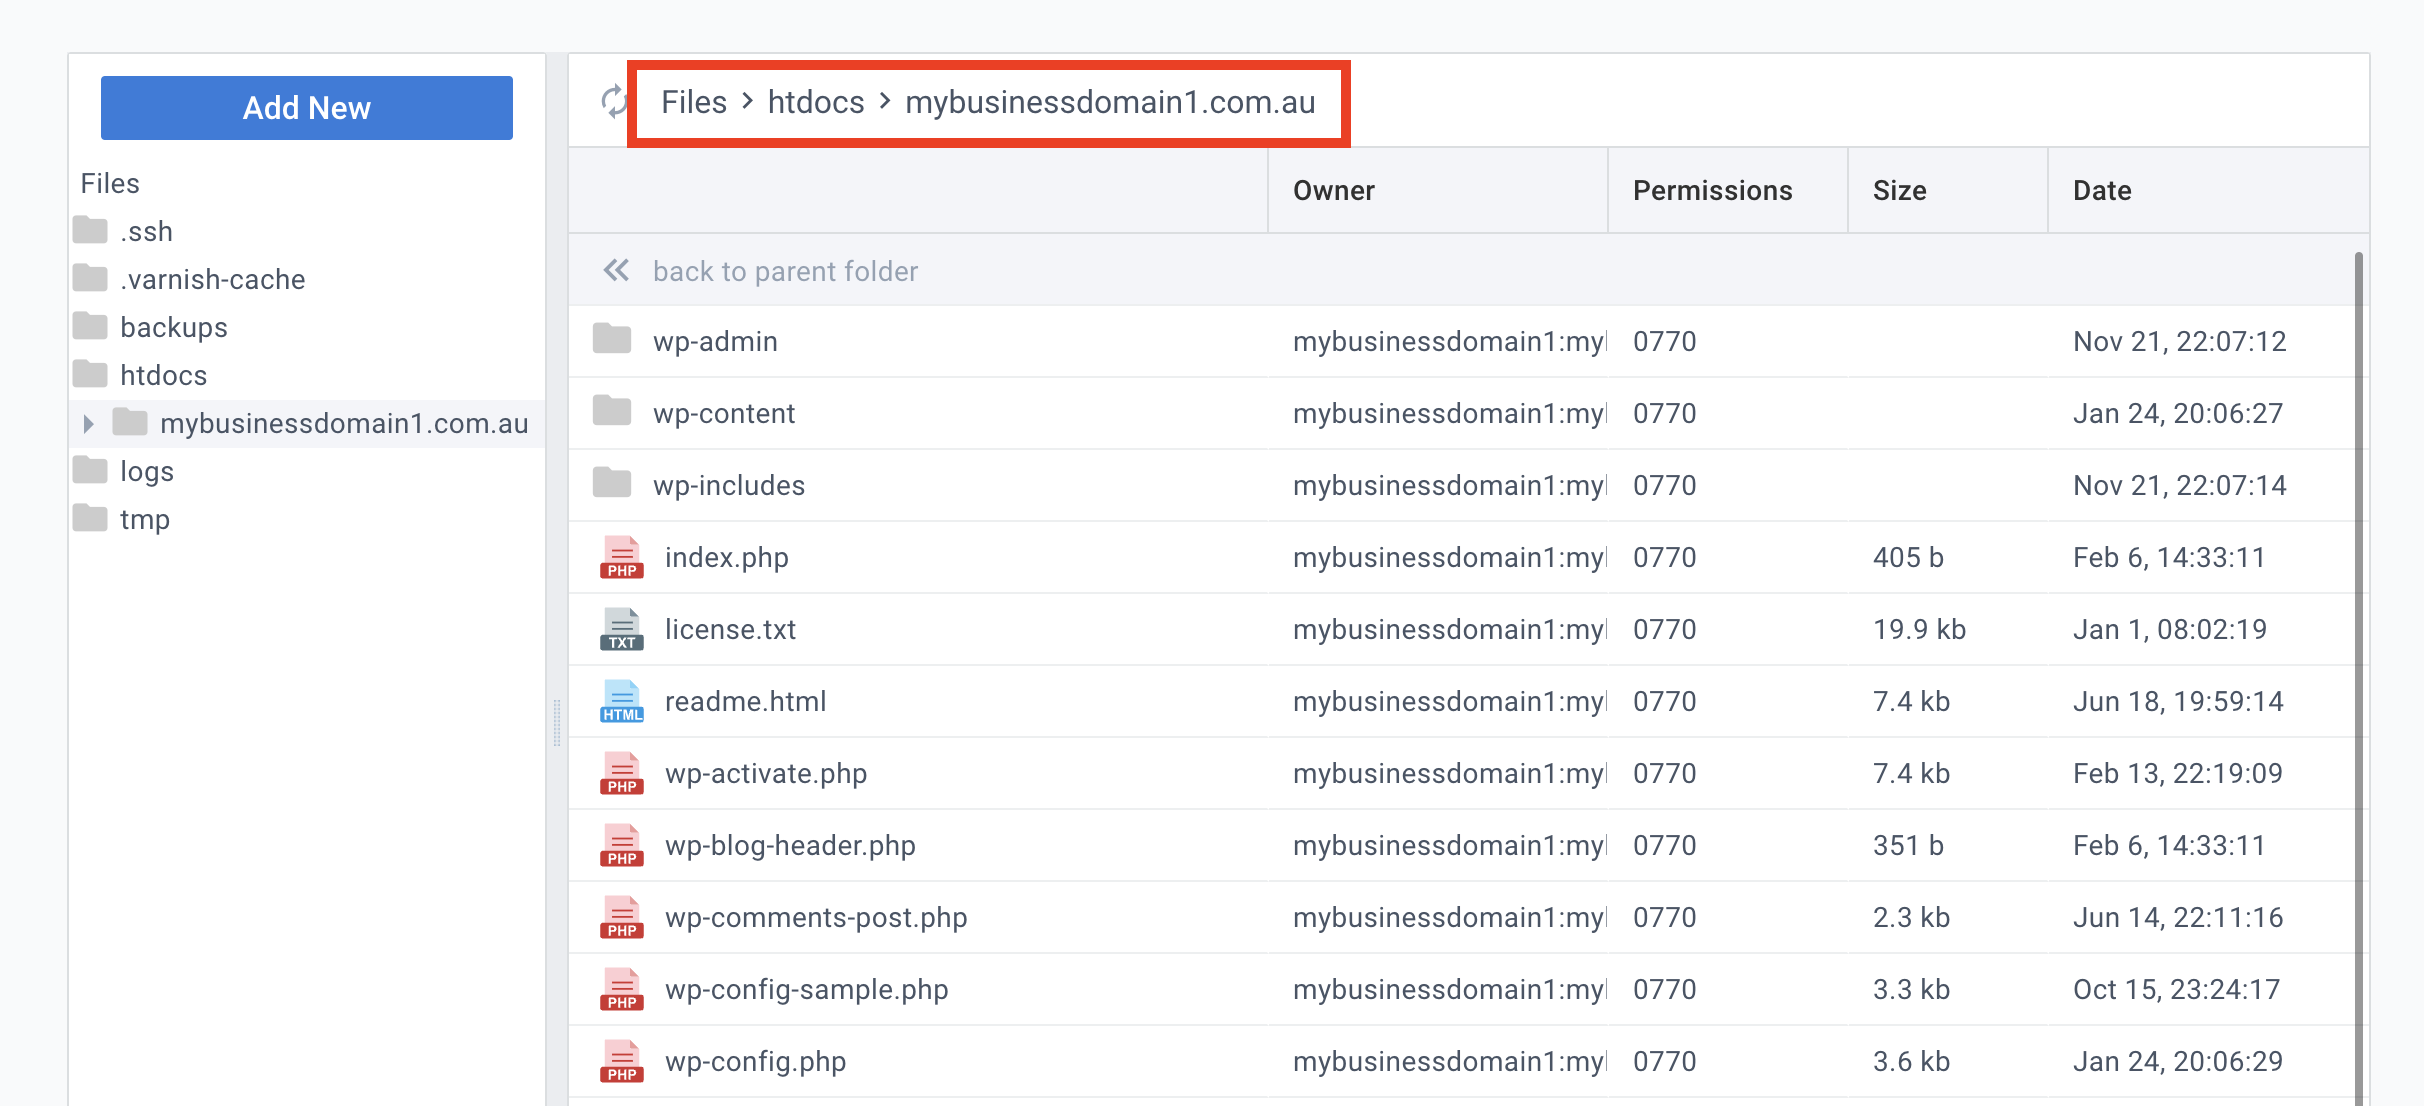The height and width of the screenshot is (1106, 2424).
Task: Click the refresh icon beside breadcrumb
Action: pos(612,101)
